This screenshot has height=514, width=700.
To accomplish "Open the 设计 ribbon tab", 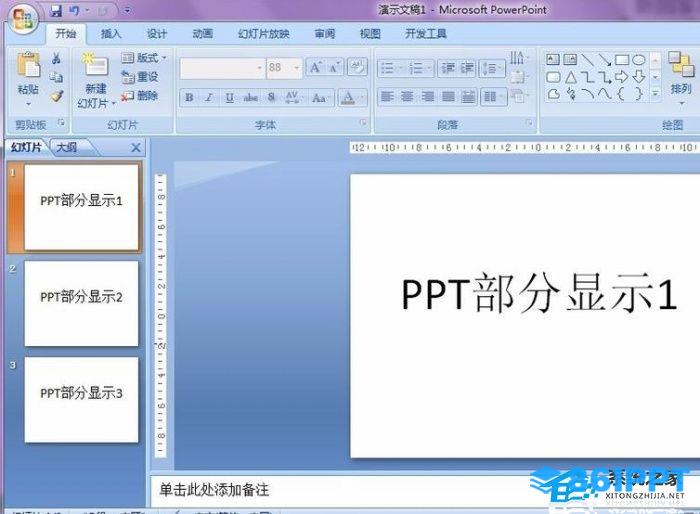I will click(157, 33).
